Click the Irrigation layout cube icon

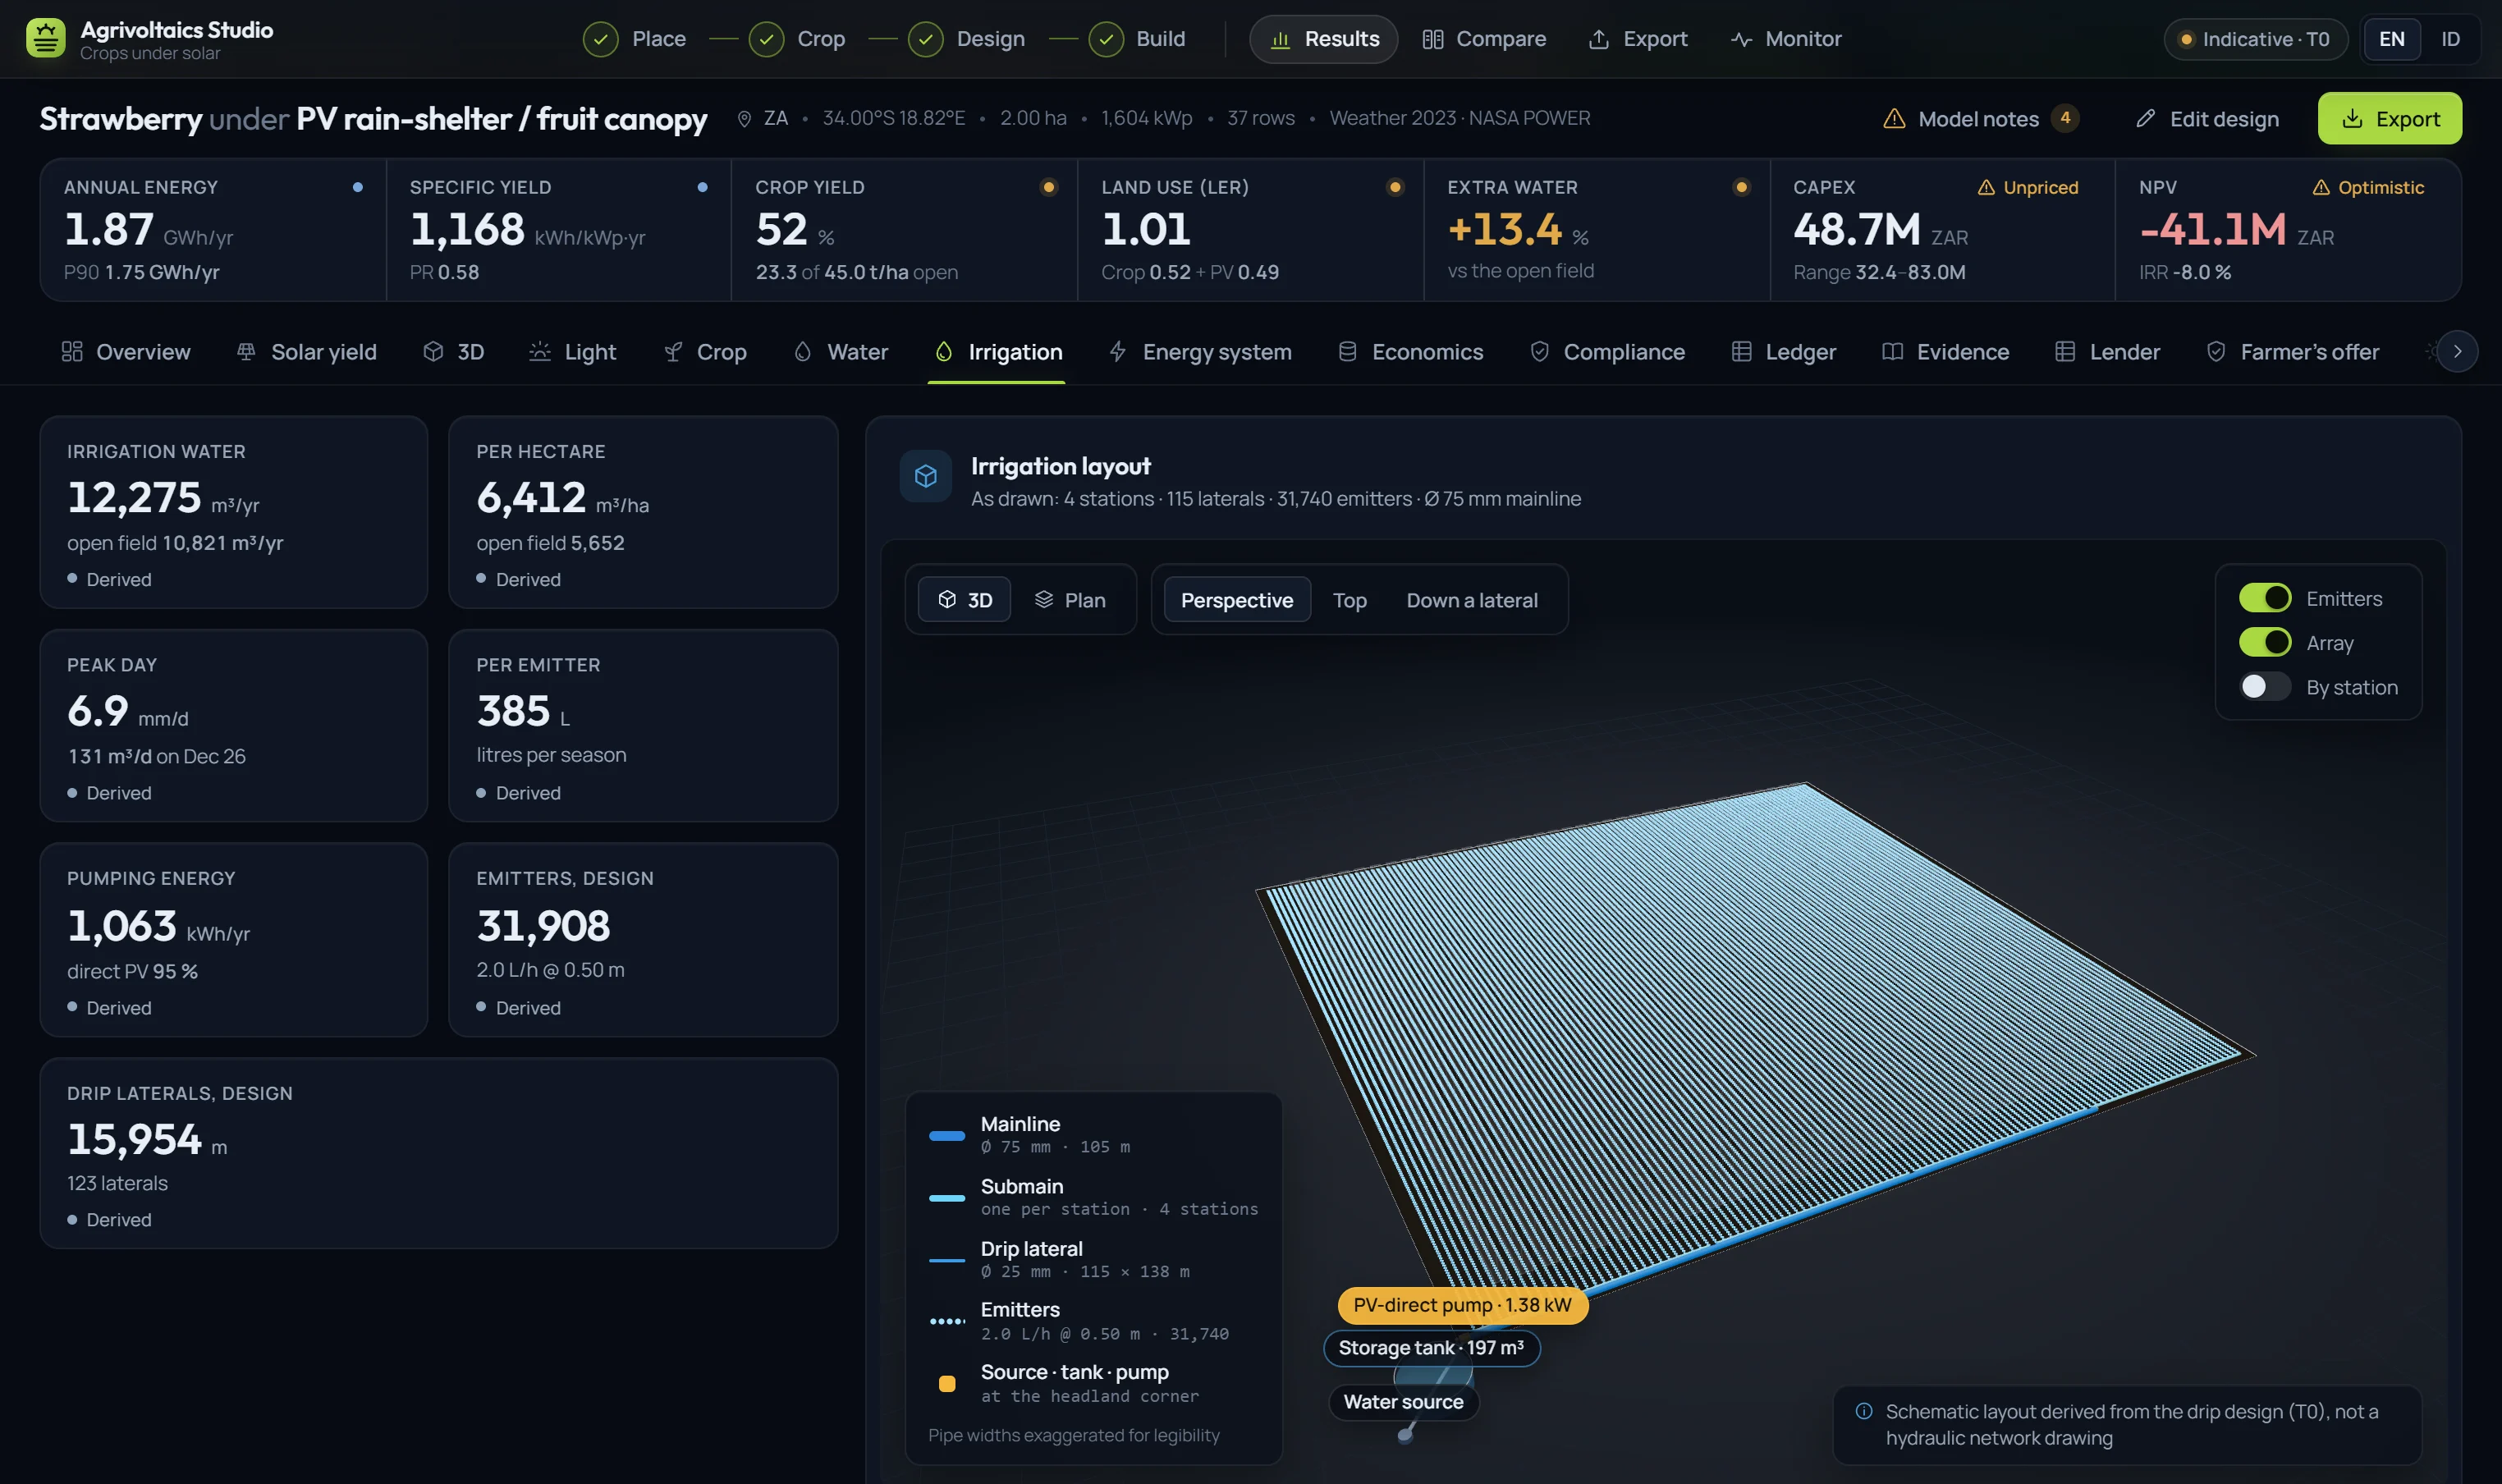(x=926, y=476)
